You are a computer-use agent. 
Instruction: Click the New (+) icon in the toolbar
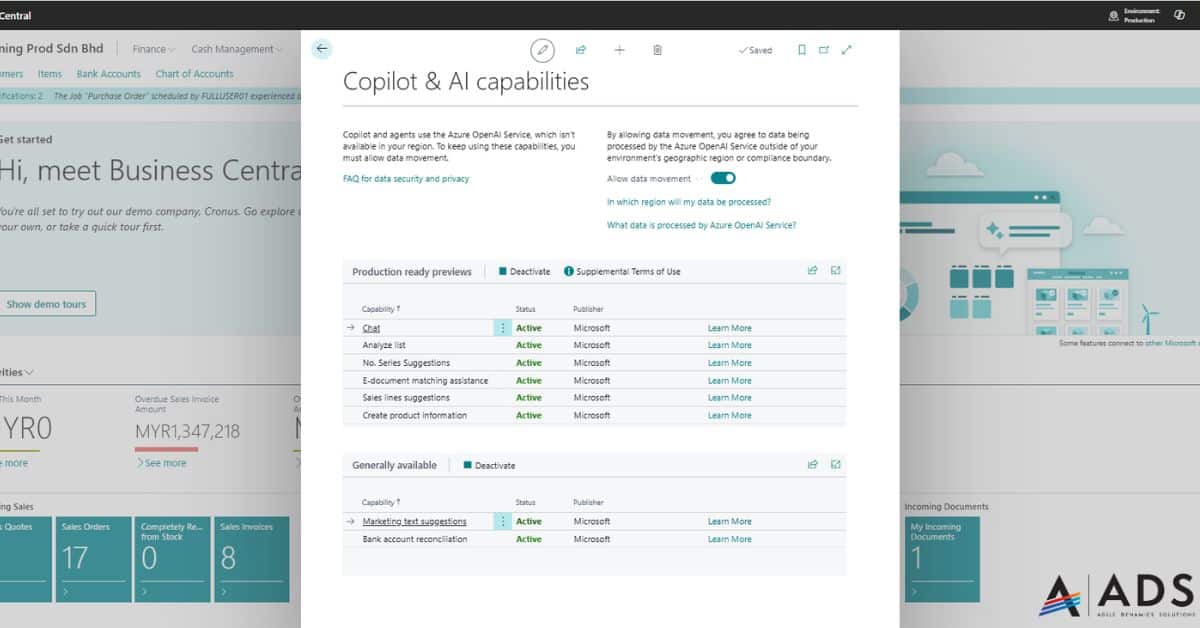tap(619, 49)
